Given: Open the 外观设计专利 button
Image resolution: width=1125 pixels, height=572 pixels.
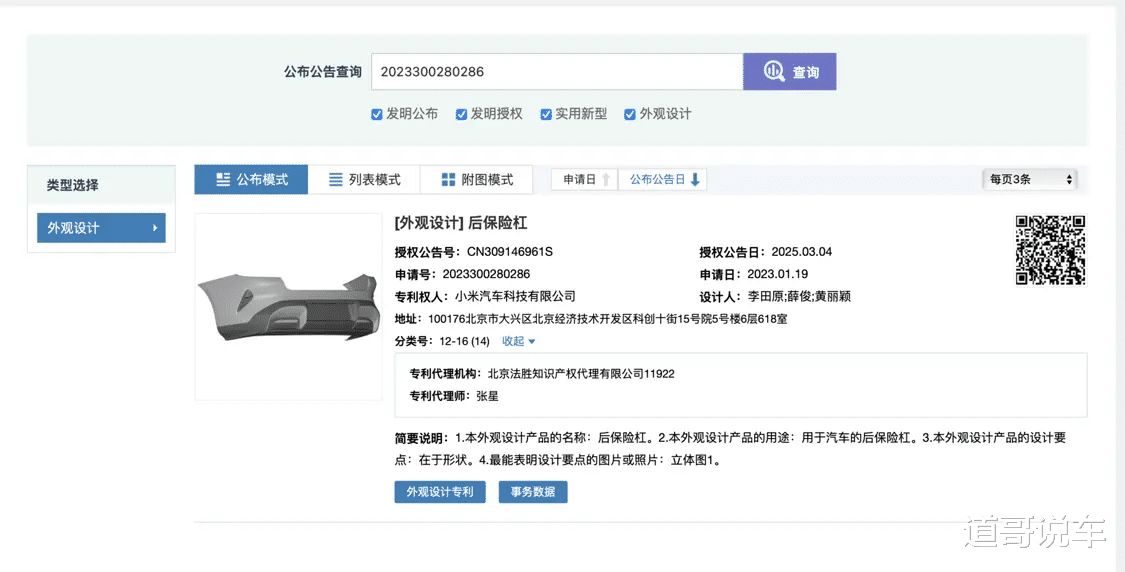Looking at the screenshot, I should tap(440, 492).
